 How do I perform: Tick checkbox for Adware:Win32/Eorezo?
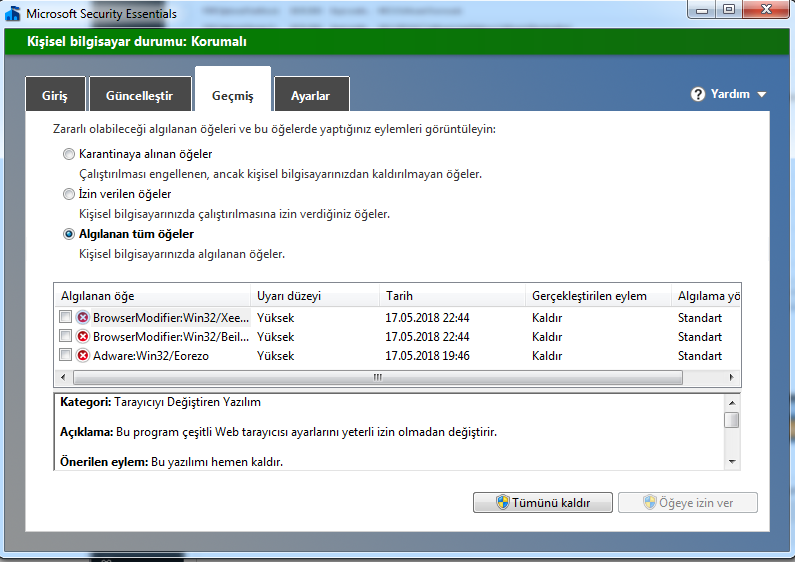click(x=65, y=355)
